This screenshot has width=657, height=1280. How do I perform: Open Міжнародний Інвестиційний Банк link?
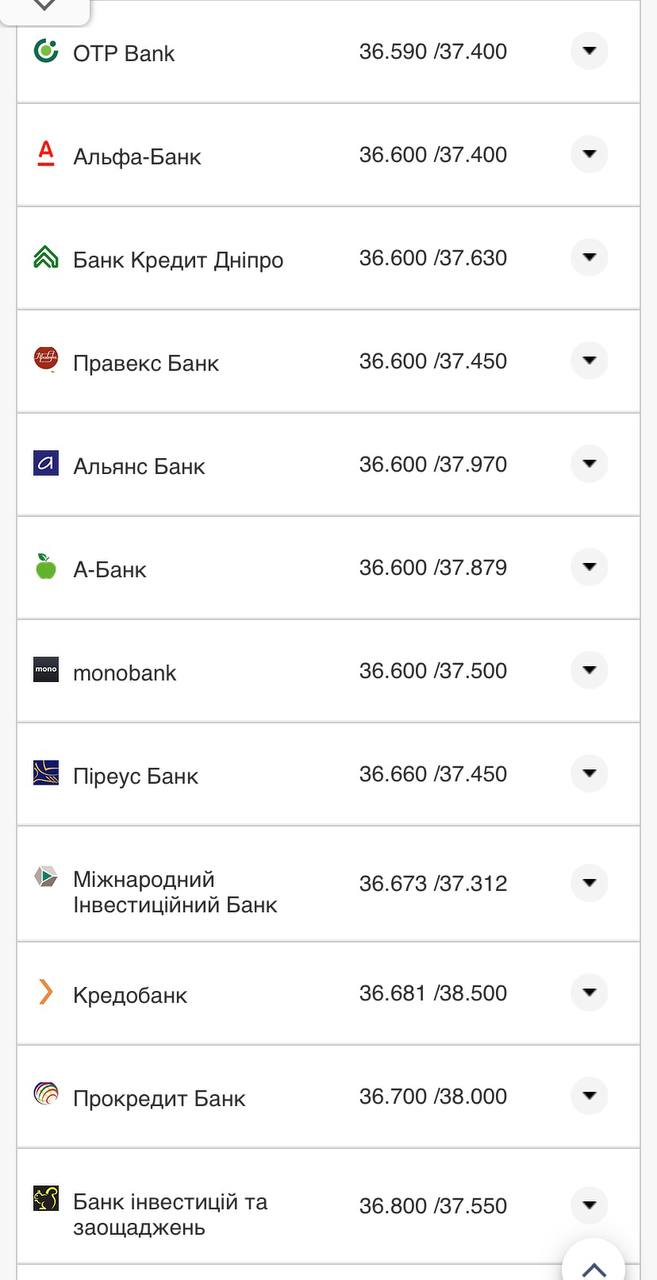pos(175,892)
